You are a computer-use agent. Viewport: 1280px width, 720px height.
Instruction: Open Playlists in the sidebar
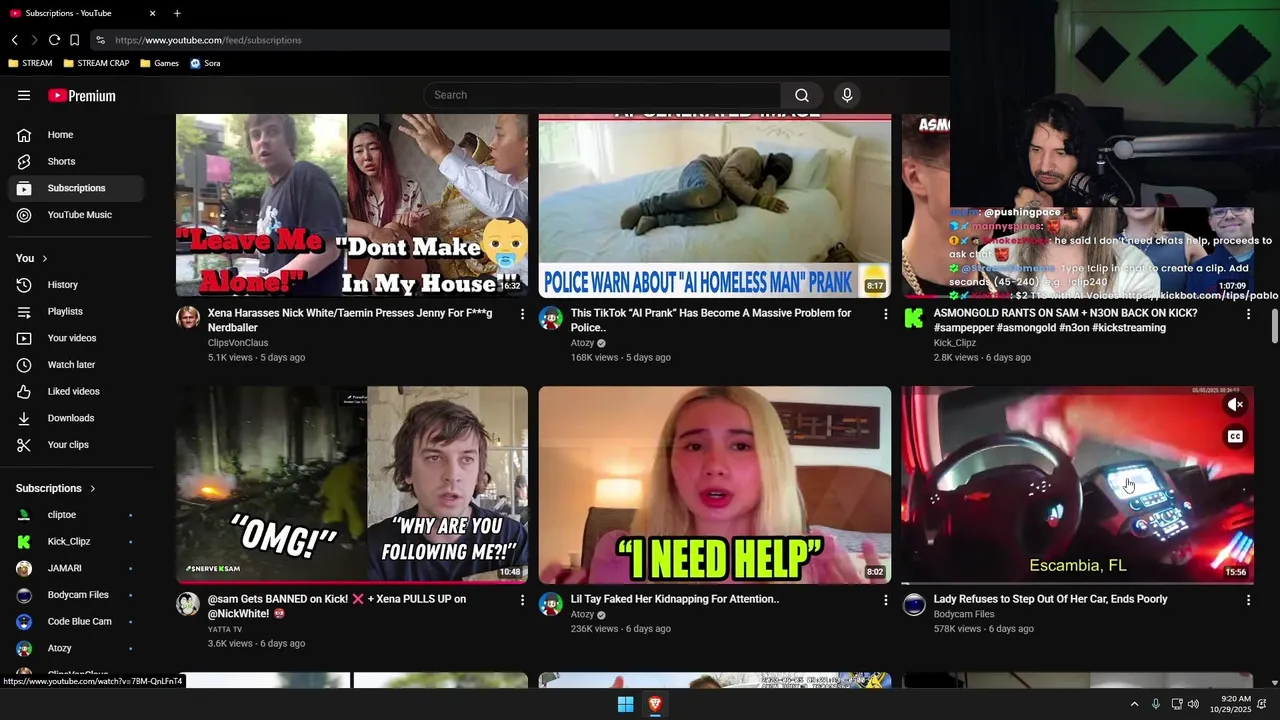(x=76, y=312)
